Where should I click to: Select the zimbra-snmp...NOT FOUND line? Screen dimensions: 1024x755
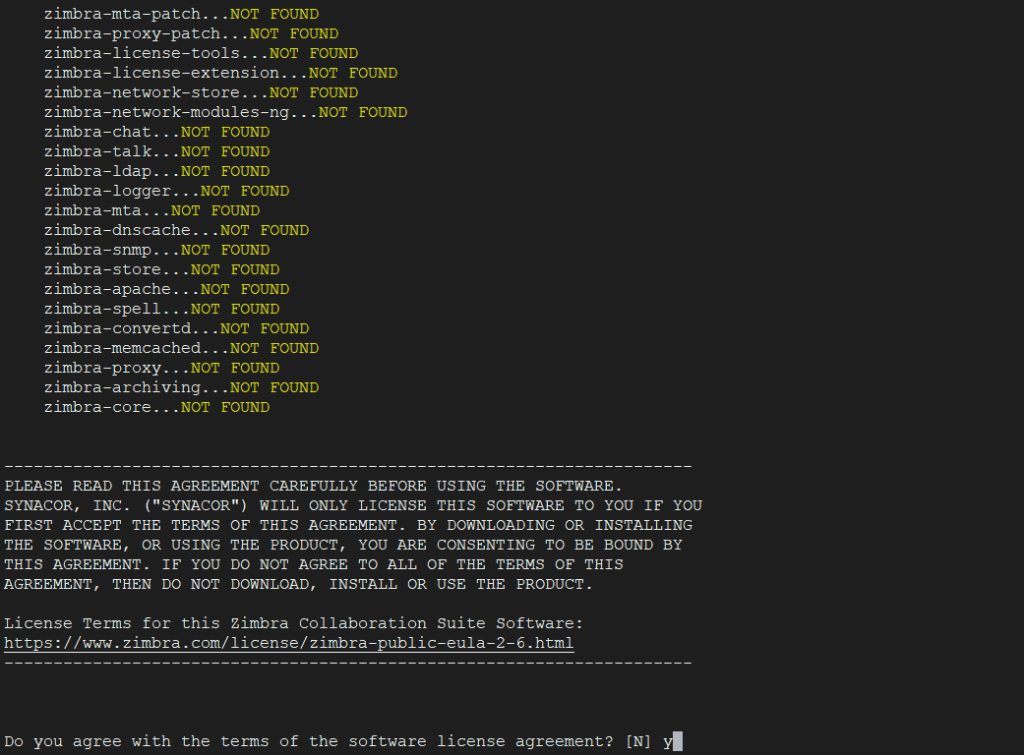click(157, 250)
